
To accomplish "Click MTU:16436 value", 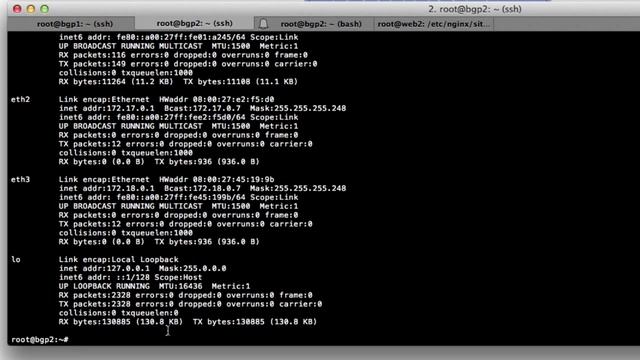I will click(x=180, y=286).
